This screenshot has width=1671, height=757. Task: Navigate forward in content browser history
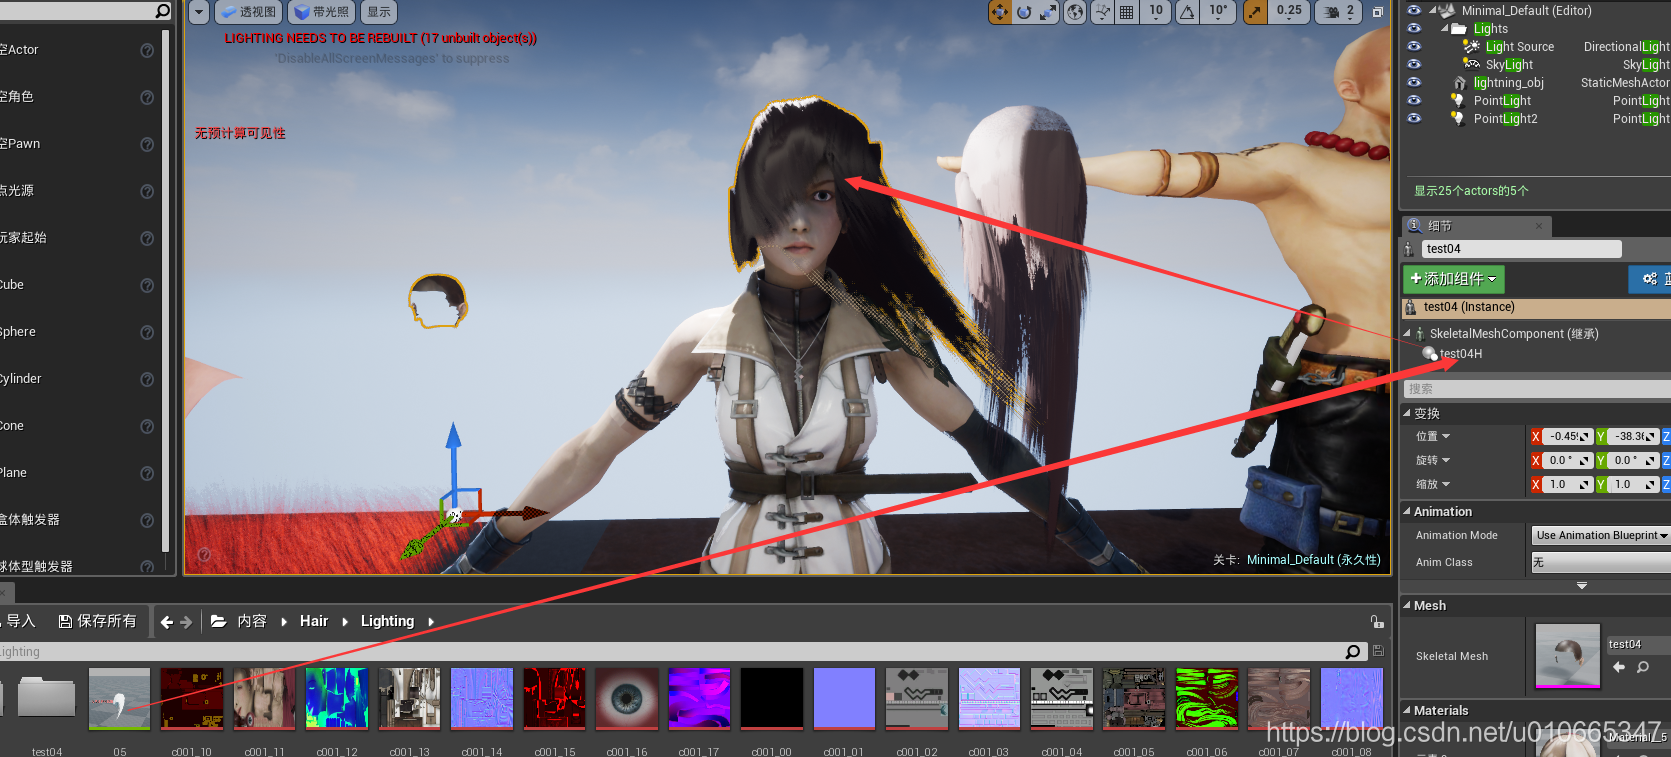point(186,622)
